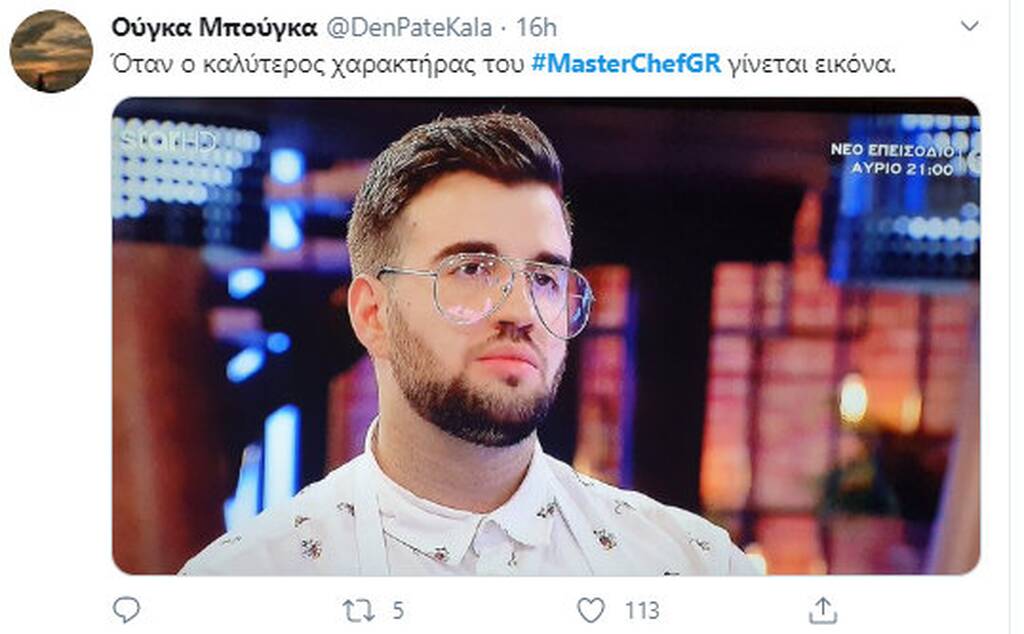This screenshot has height=634, width=1024.
Task: Click the like count 113
Action: [642, 610]
